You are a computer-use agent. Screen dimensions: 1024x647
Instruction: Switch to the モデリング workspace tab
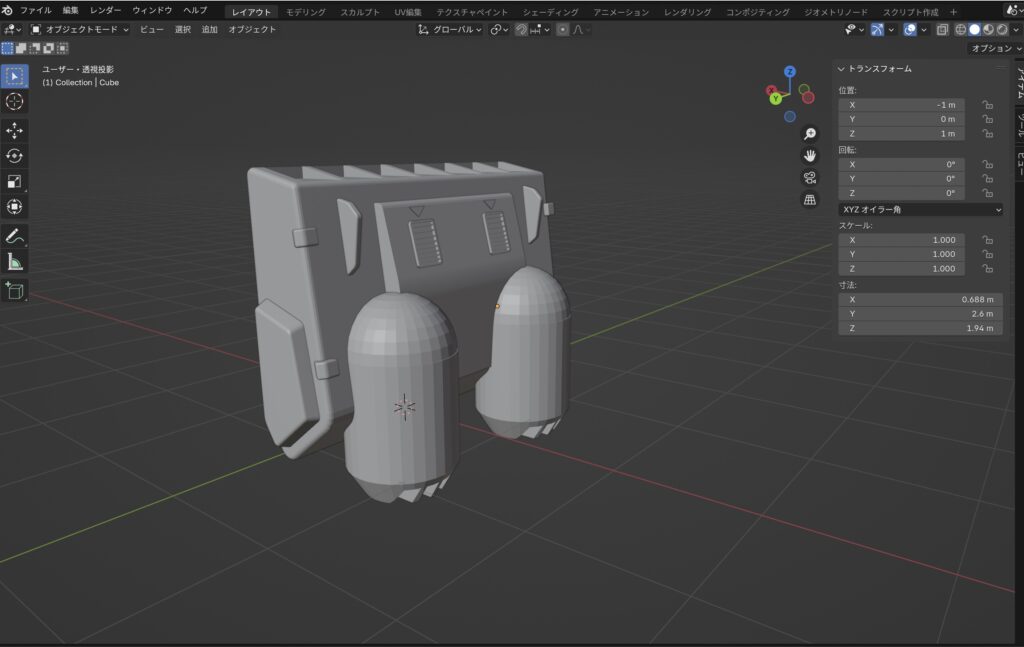[x=305, y=11]
